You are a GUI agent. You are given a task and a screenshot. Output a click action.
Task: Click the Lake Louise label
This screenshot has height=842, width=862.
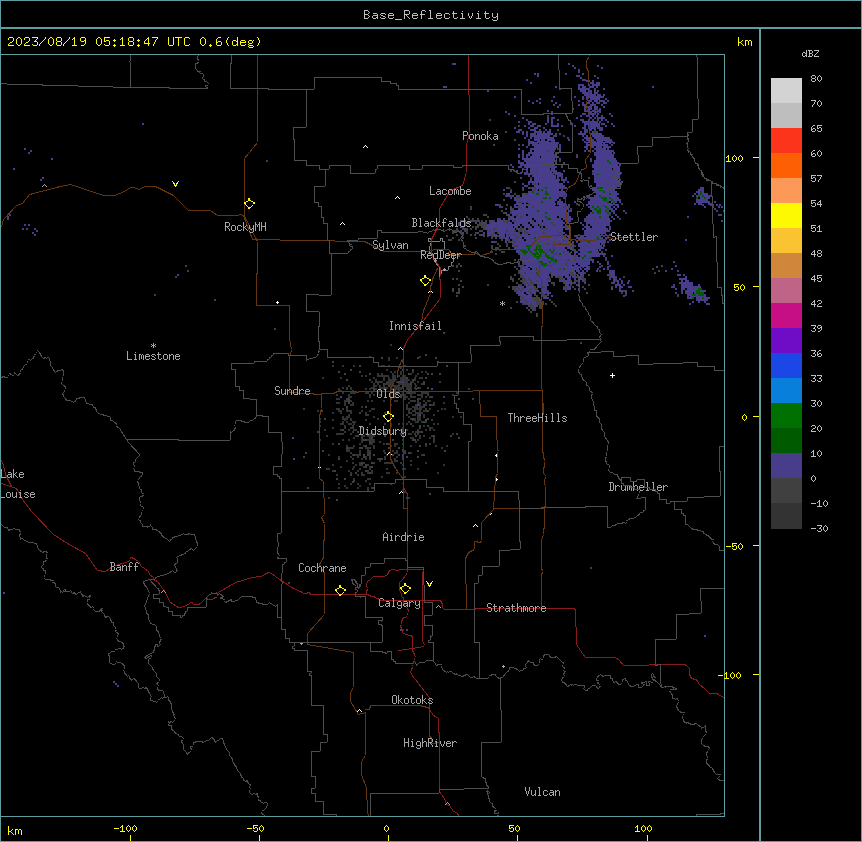point(18,484)
